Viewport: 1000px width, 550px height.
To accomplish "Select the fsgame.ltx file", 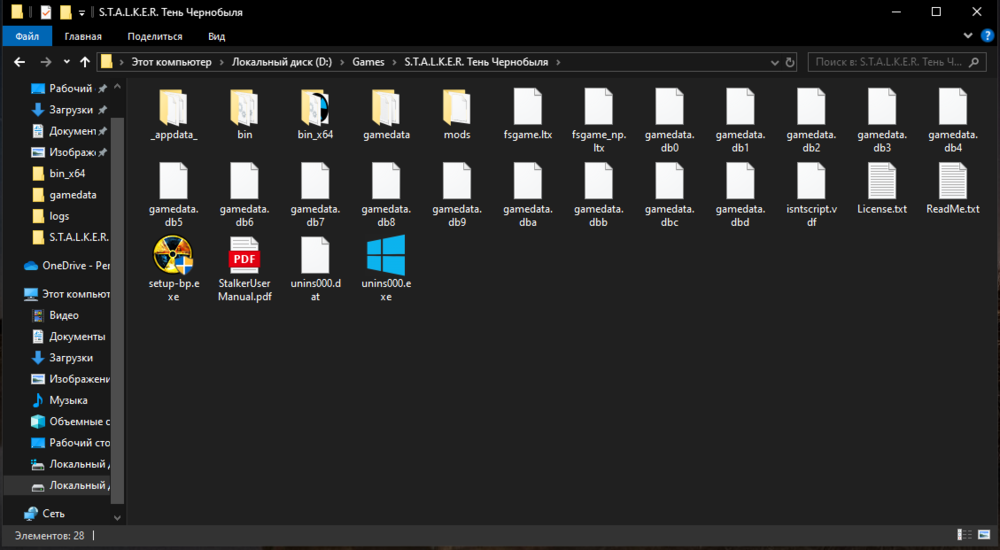I will (527, 107).
